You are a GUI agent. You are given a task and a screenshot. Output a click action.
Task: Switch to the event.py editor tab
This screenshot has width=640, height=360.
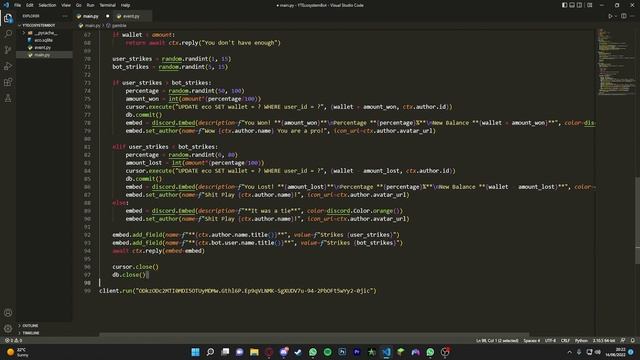[131, 16]
